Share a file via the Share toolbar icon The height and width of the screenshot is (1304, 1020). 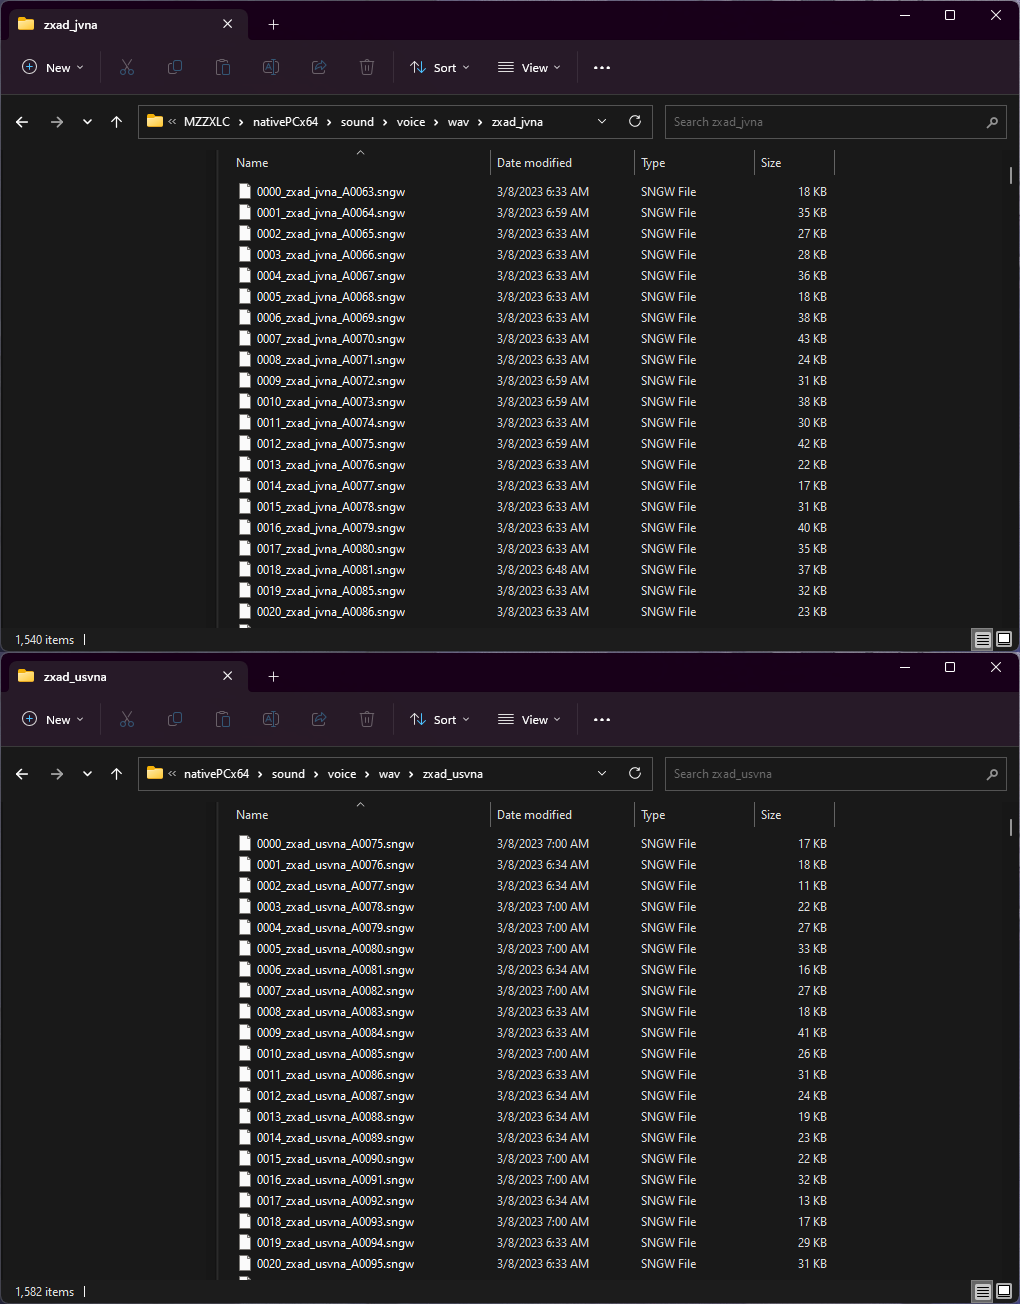click(x=318, y=67)
